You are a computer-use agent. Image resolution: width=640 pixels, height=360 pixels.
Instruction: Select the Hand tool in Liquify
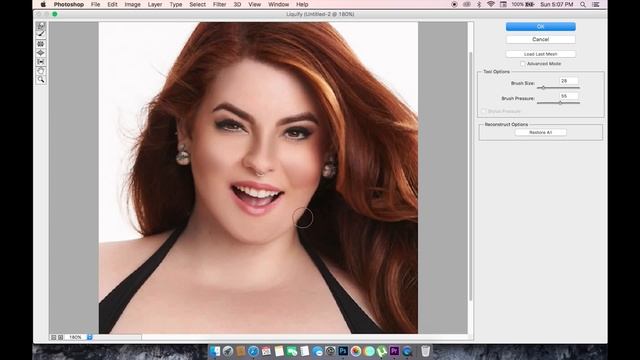pyautogui.click(x=40, y=71)
